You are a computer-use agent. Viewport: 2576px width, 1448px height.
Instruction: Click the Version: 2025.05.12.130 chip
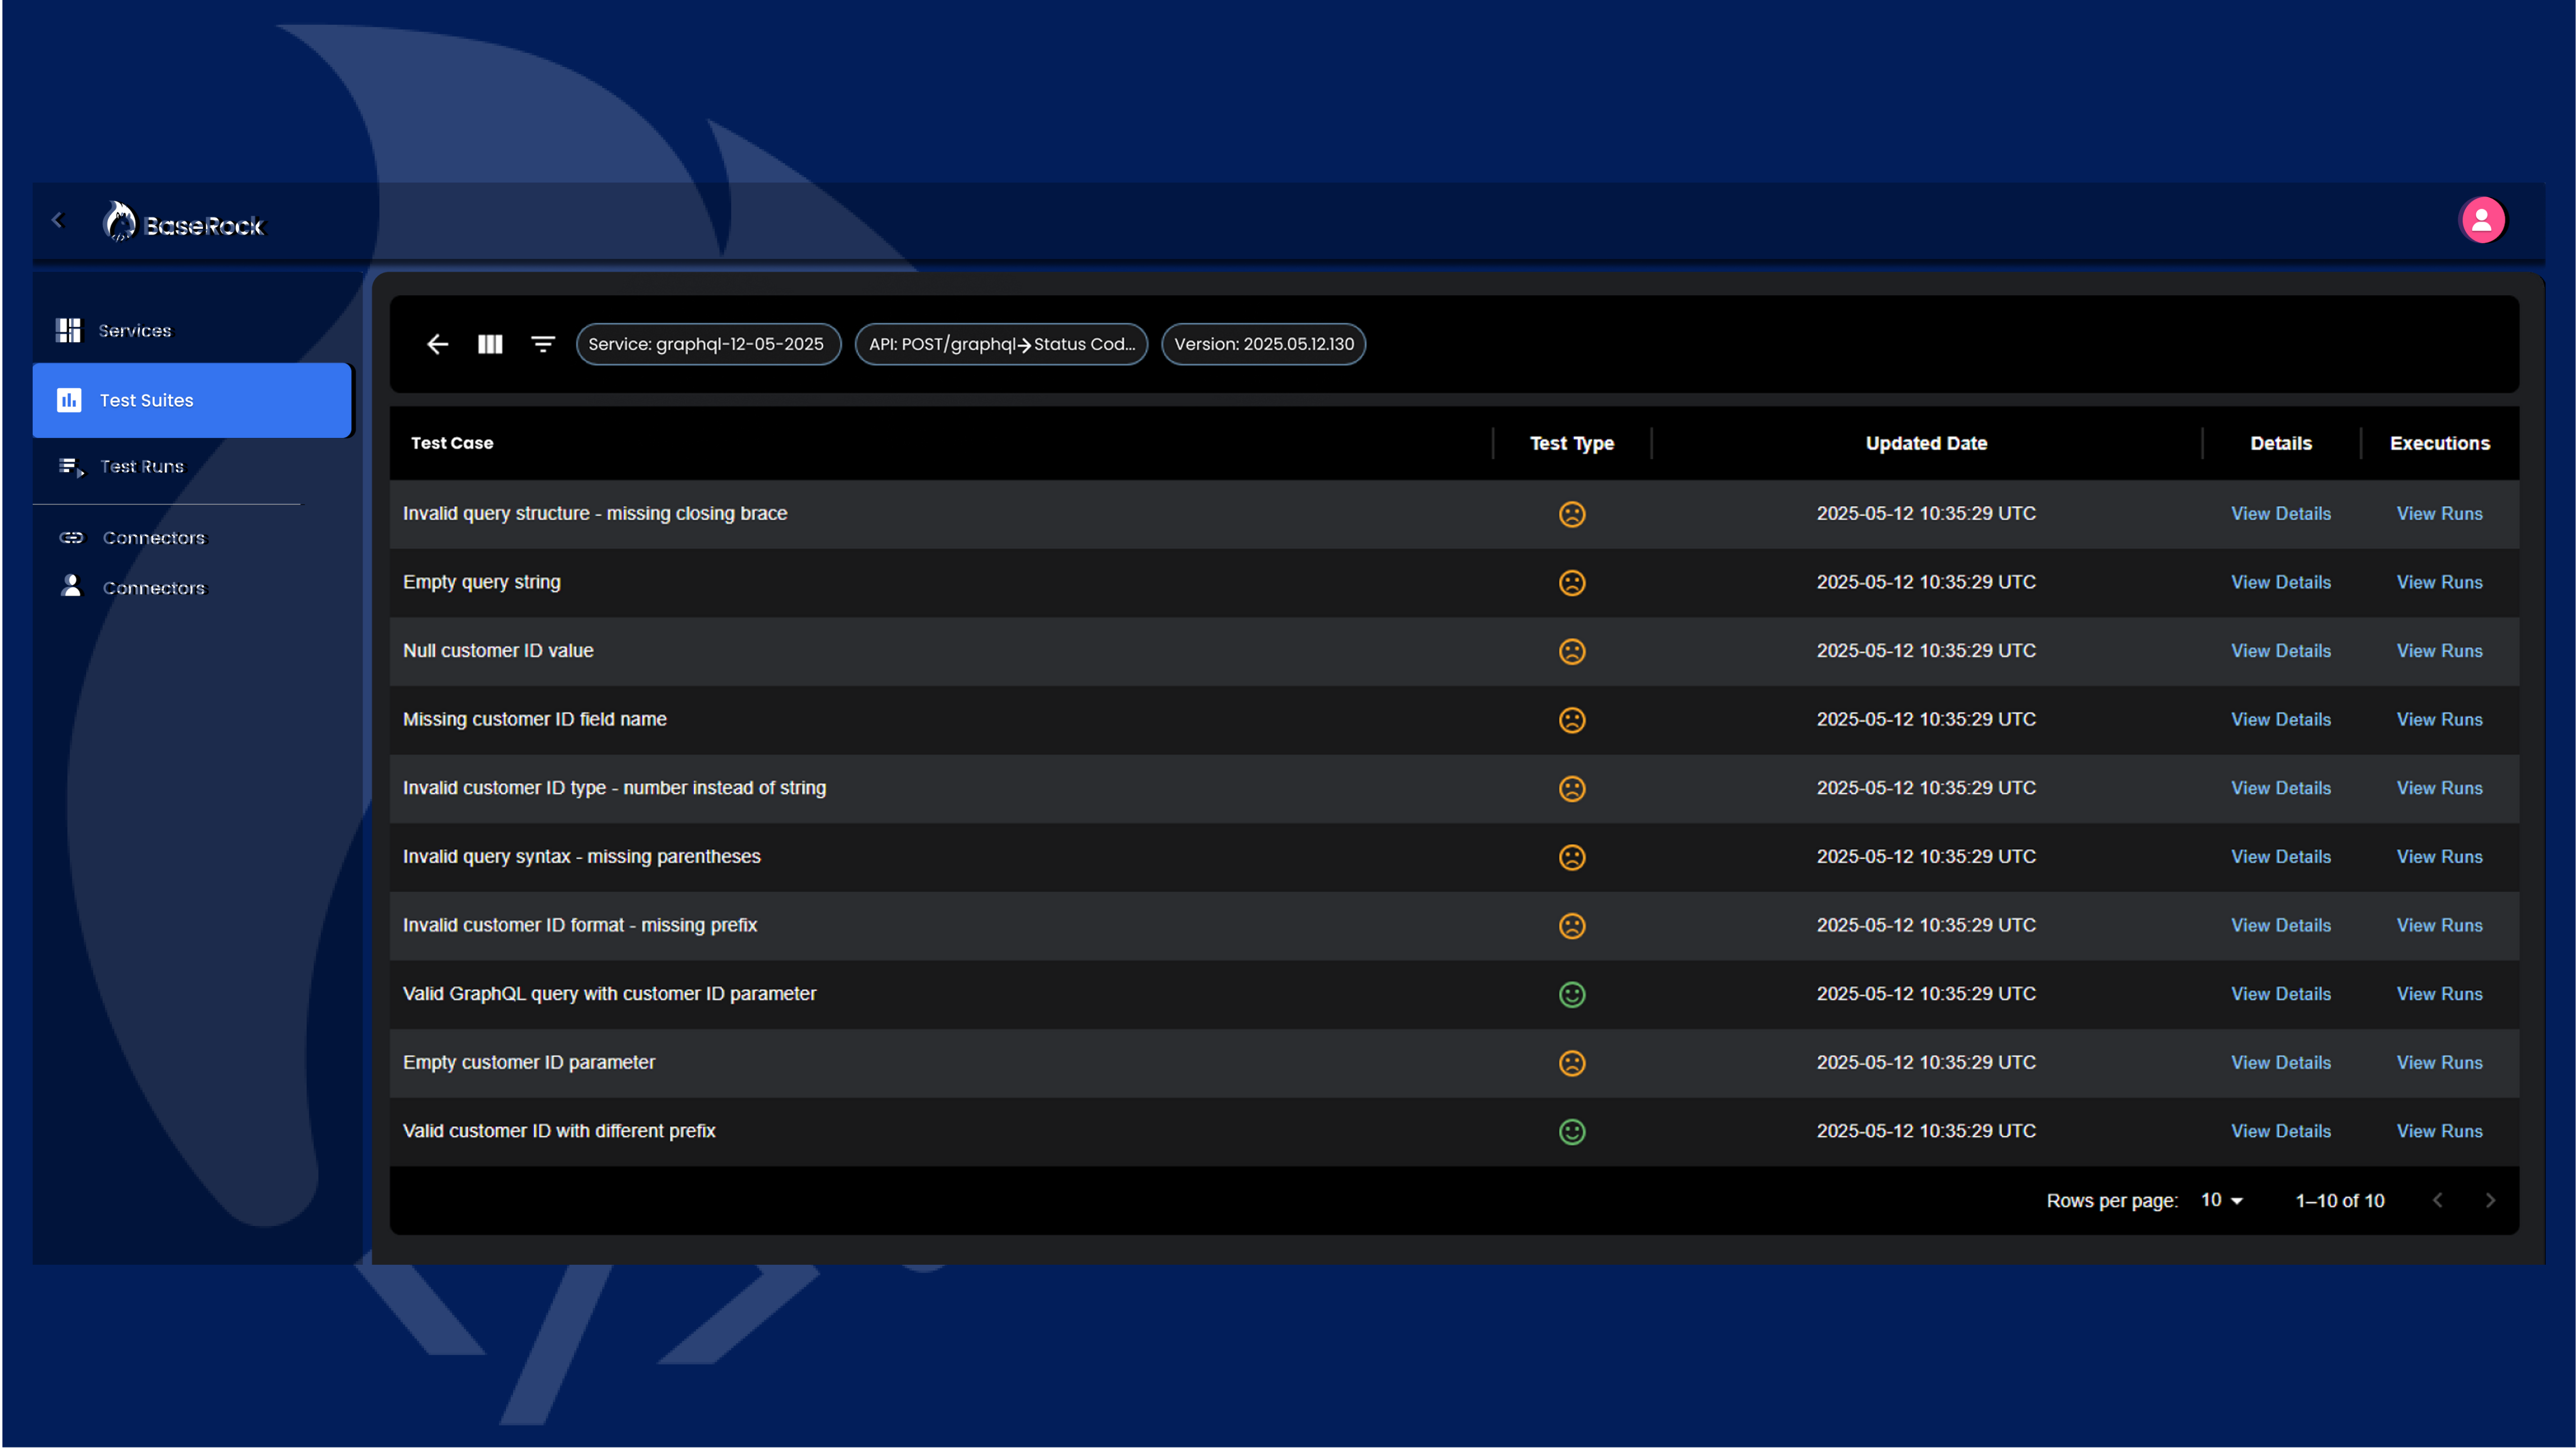pyautogui.click(x=1263, y=344)
